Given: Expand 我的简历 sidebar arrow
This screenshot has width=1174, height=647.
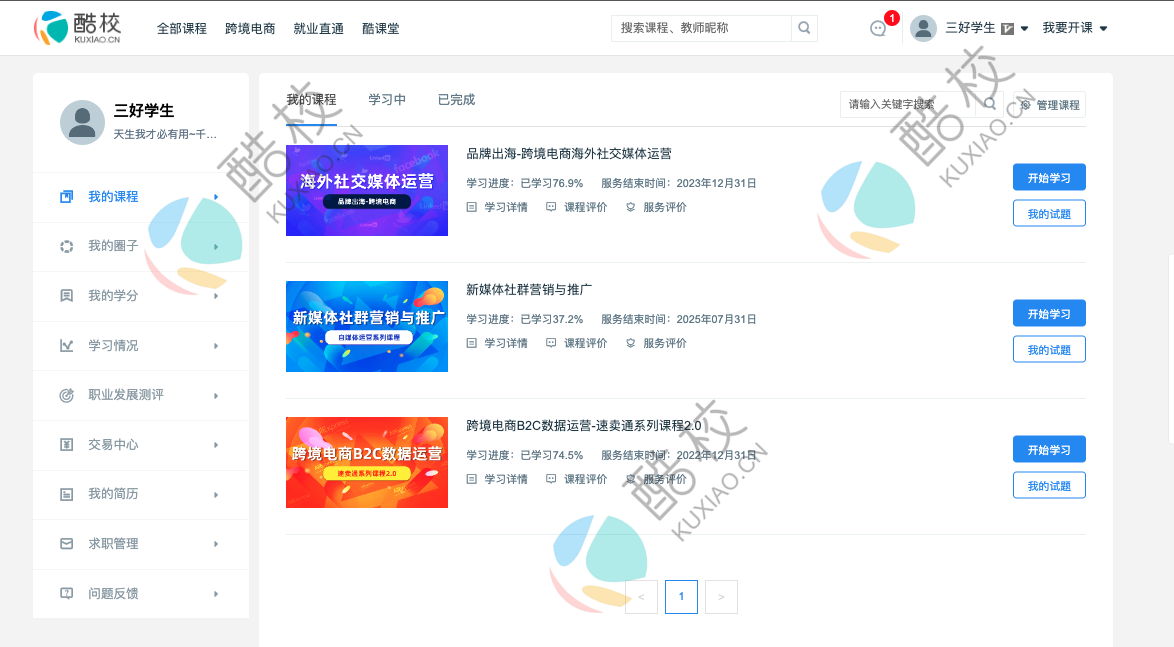Looking at the screenshot, I should coord(216,495).
